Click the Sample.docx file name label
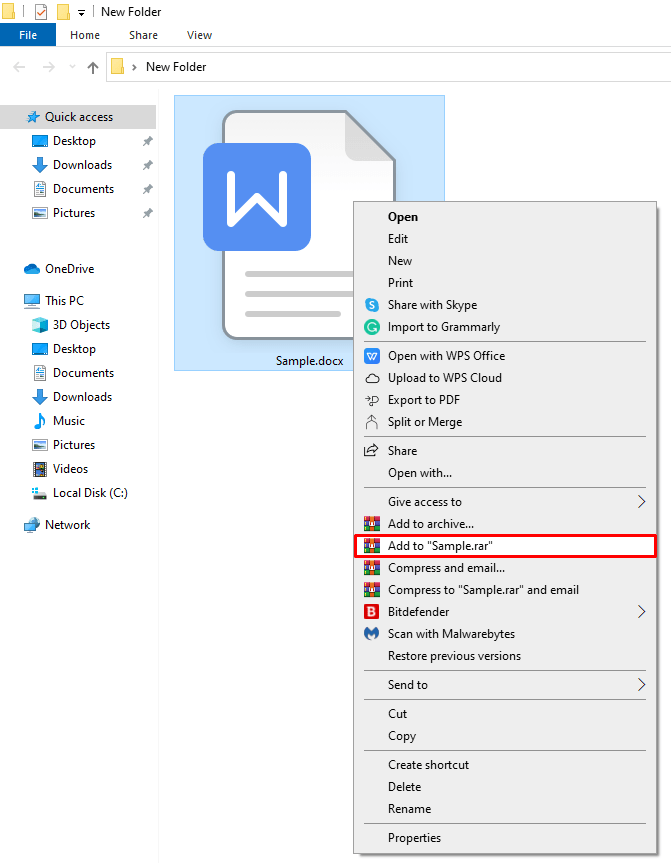671x863 pixels. [309, 361]
